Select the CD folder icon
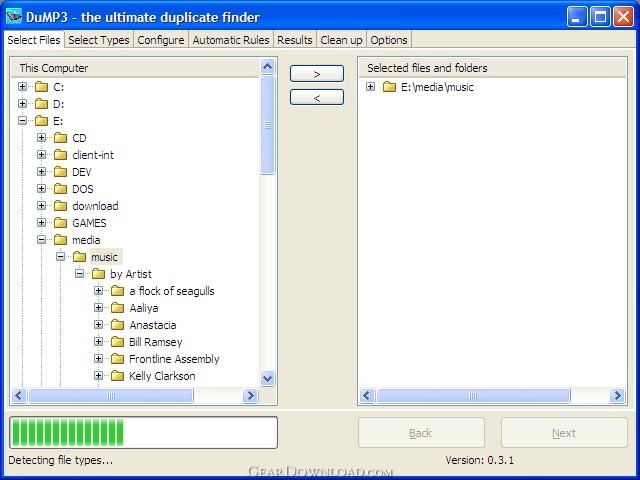 coord(60,138)
